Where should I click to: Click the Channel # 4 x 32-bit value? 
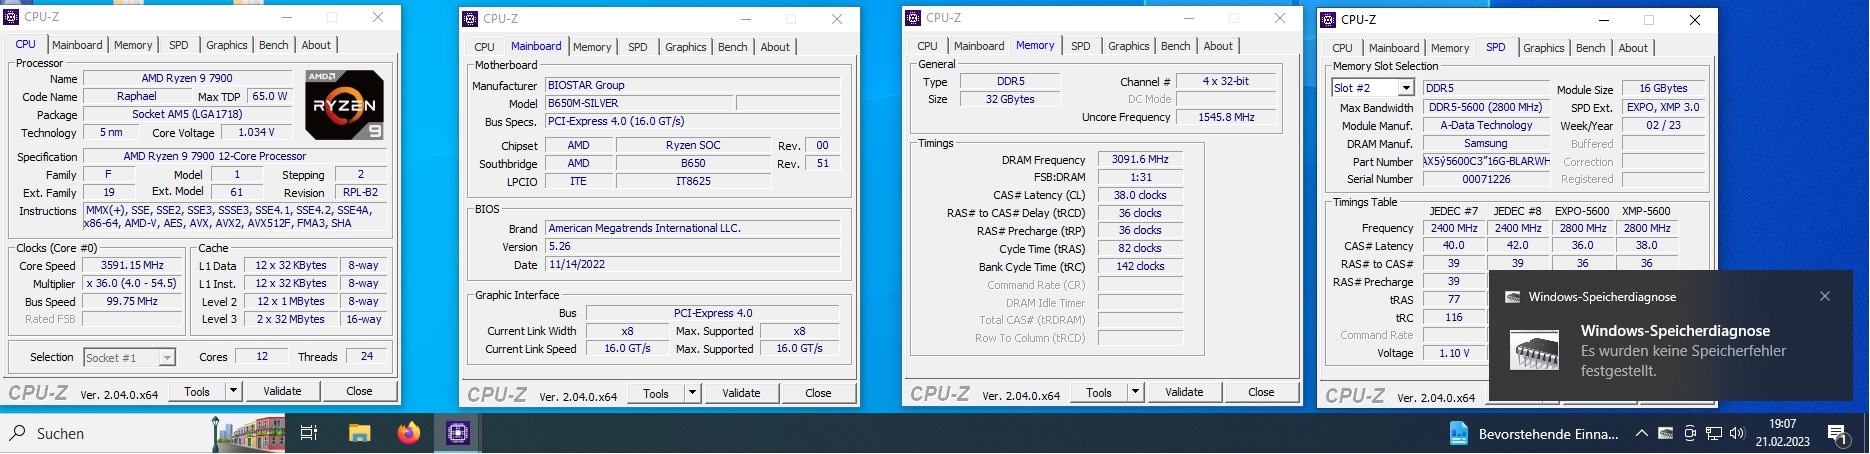pos(1226,81)
